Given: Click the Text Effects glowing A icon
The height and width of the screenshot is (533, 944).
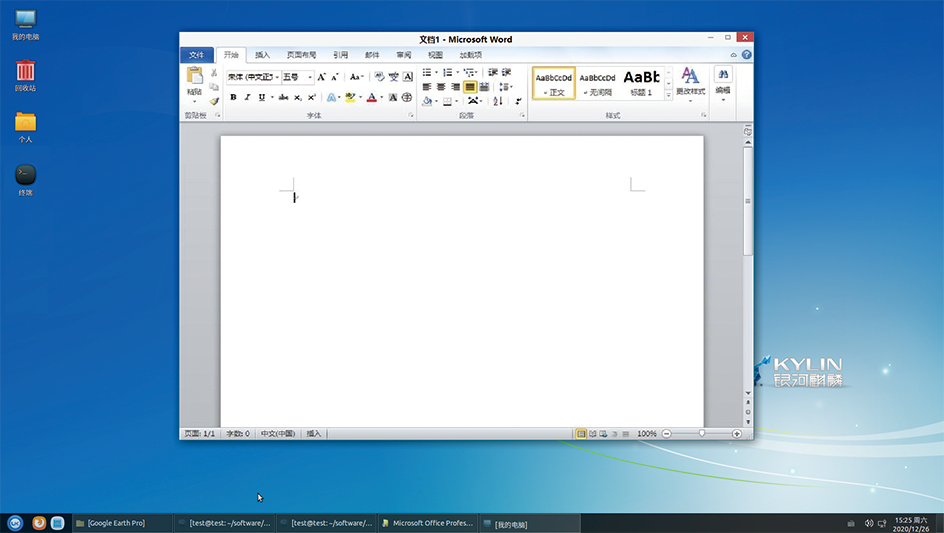Looking at the screenshot, I should (331, 97).
